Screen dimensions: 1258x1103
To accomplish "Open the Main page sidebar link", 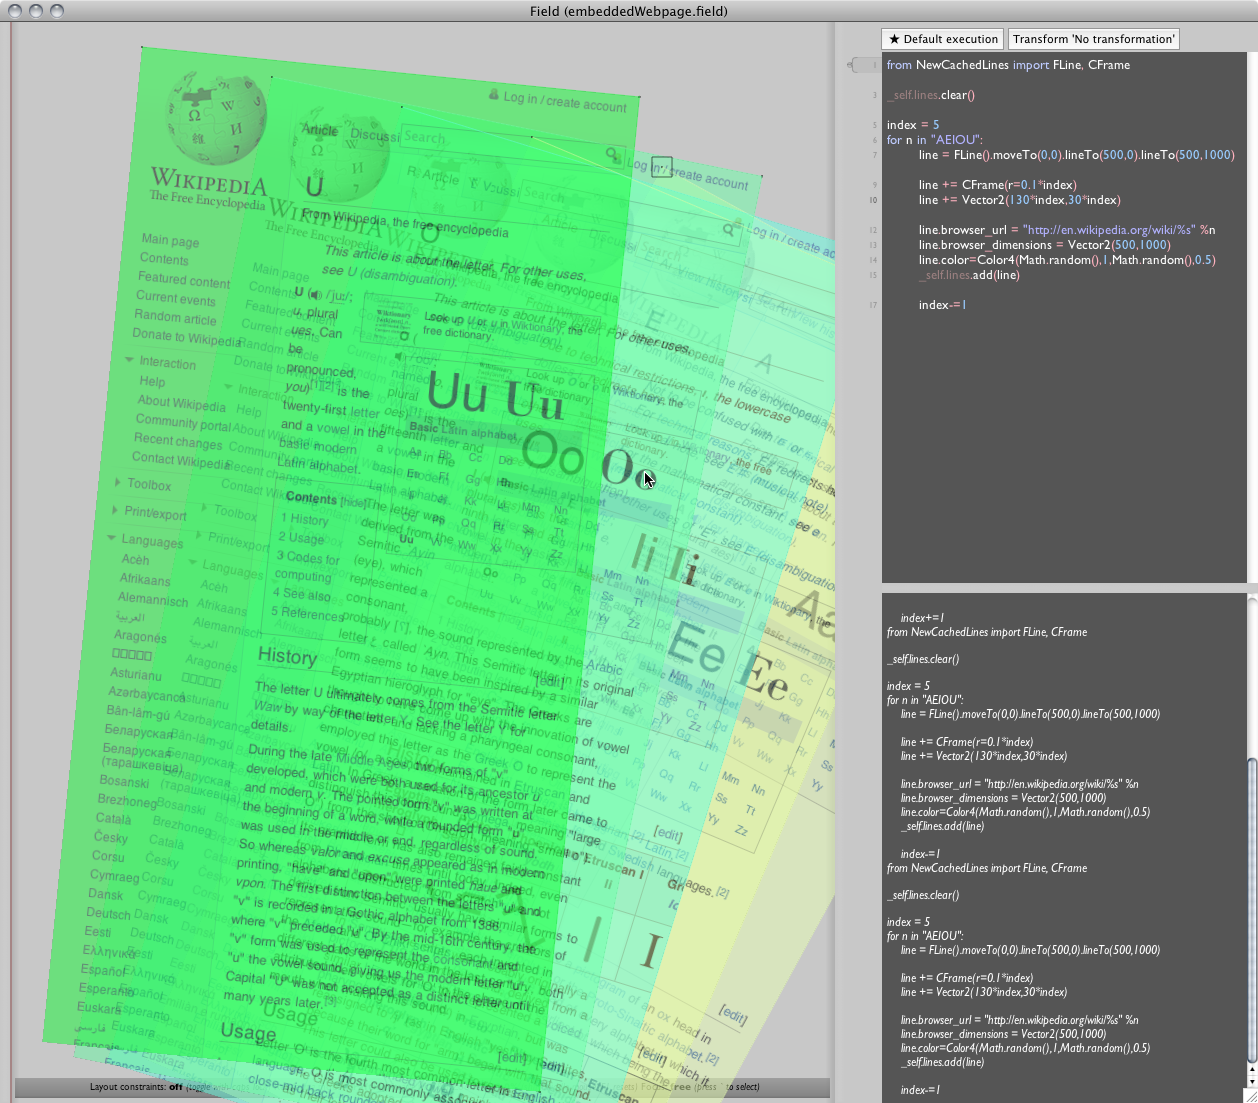I will (170, 240).
